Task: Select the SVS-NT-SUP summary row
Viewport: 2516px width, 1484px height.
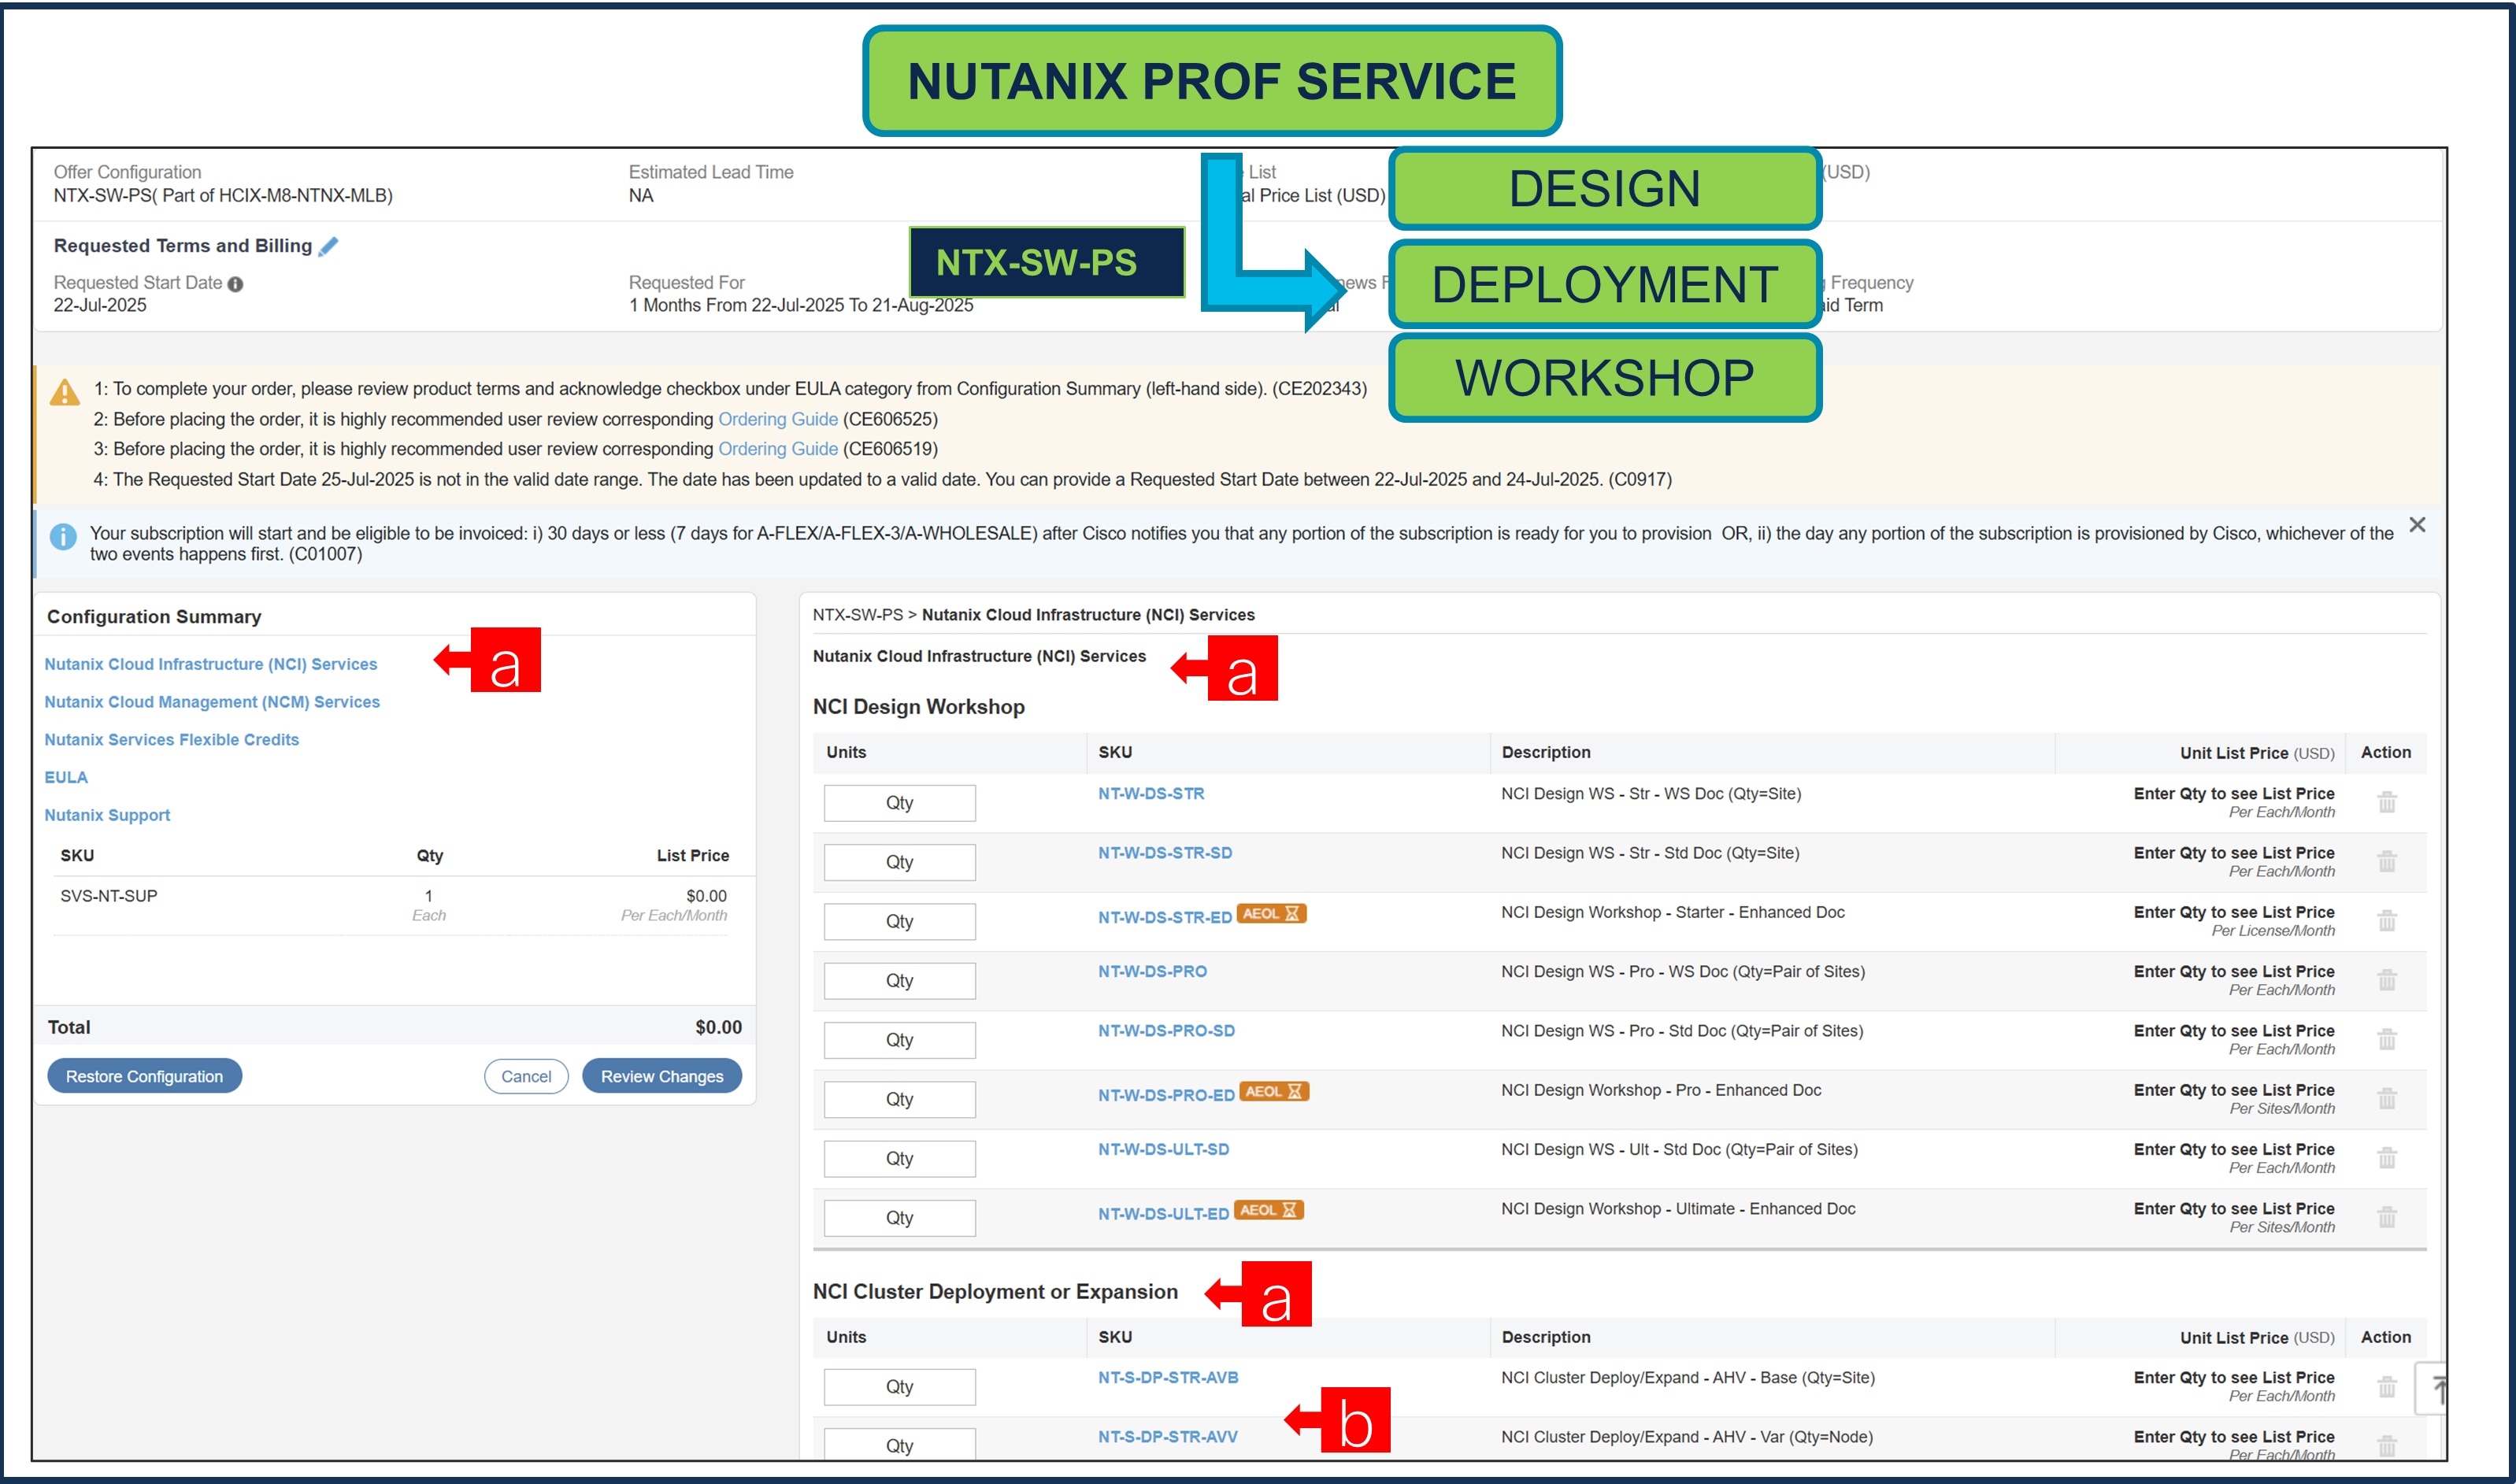Action: (x=394, y=905)
